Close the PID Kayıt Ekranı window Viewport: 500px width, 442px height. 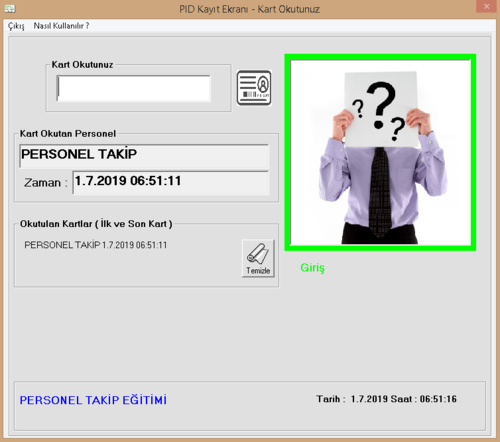(486, 6)
